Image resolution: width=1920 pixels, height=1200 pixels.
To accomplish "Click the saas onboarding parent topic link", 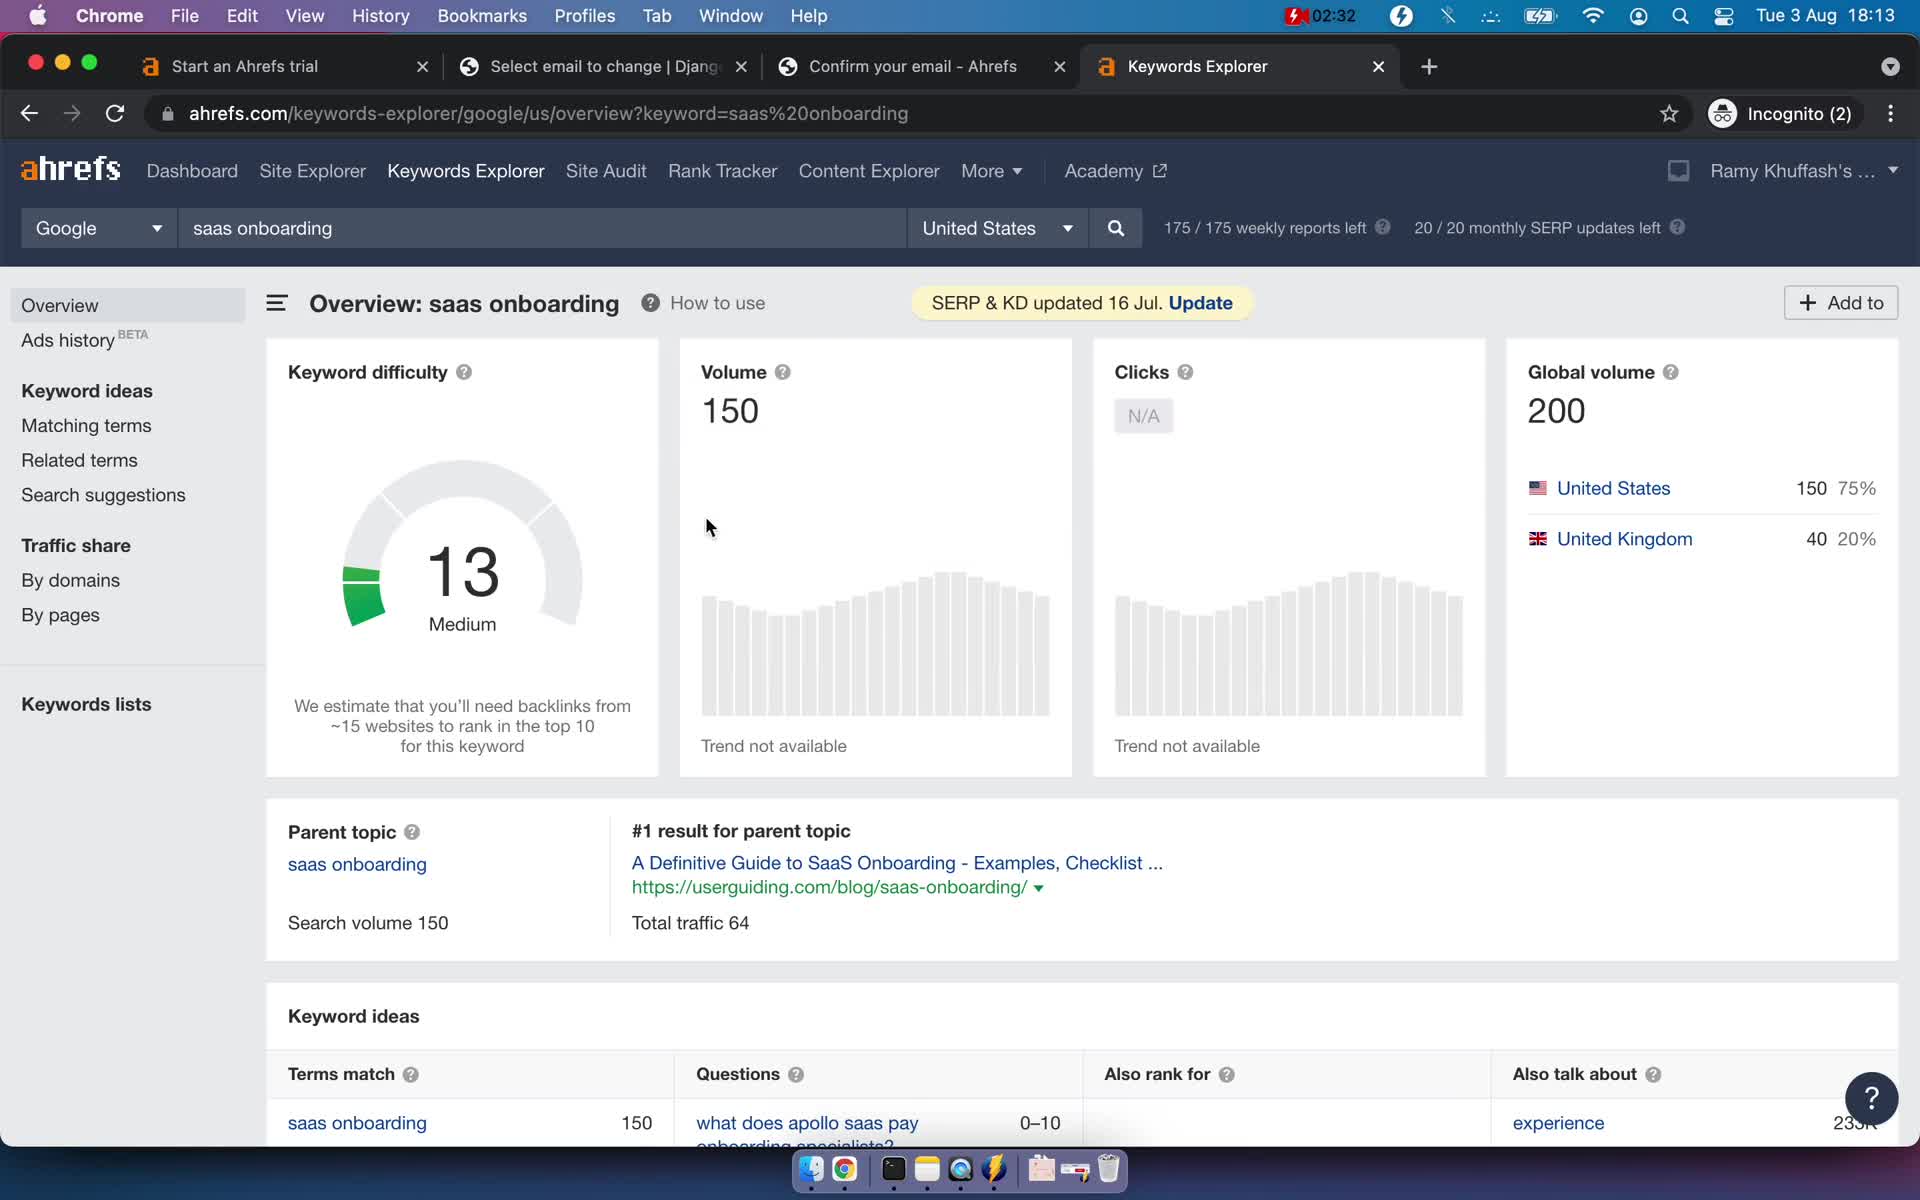I will pyautogui.click(x=357, y=864).
